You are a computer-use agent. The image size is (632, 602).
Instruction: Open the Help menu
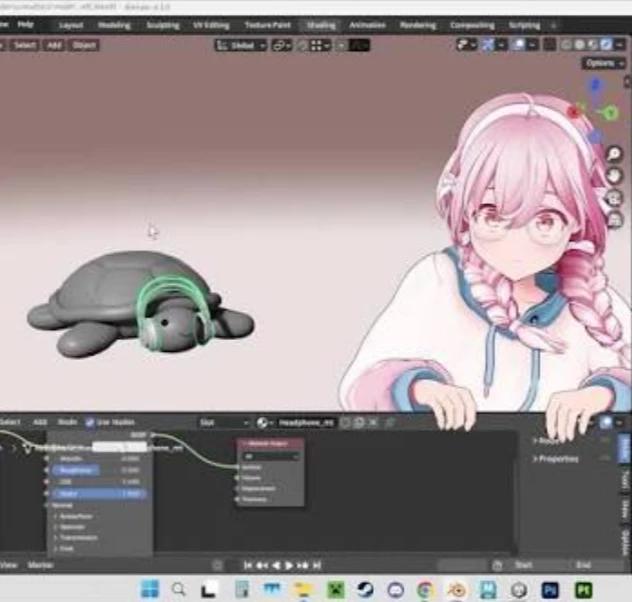point(25,24)
